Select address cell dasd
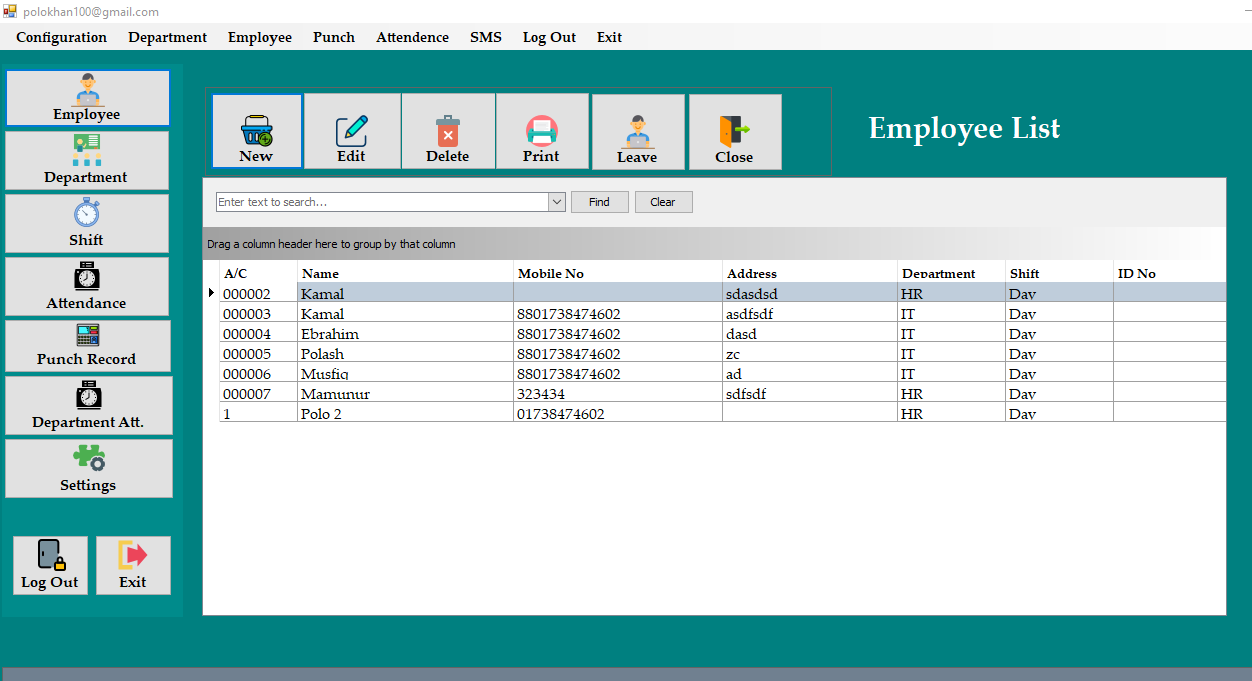 click(810, 333)
